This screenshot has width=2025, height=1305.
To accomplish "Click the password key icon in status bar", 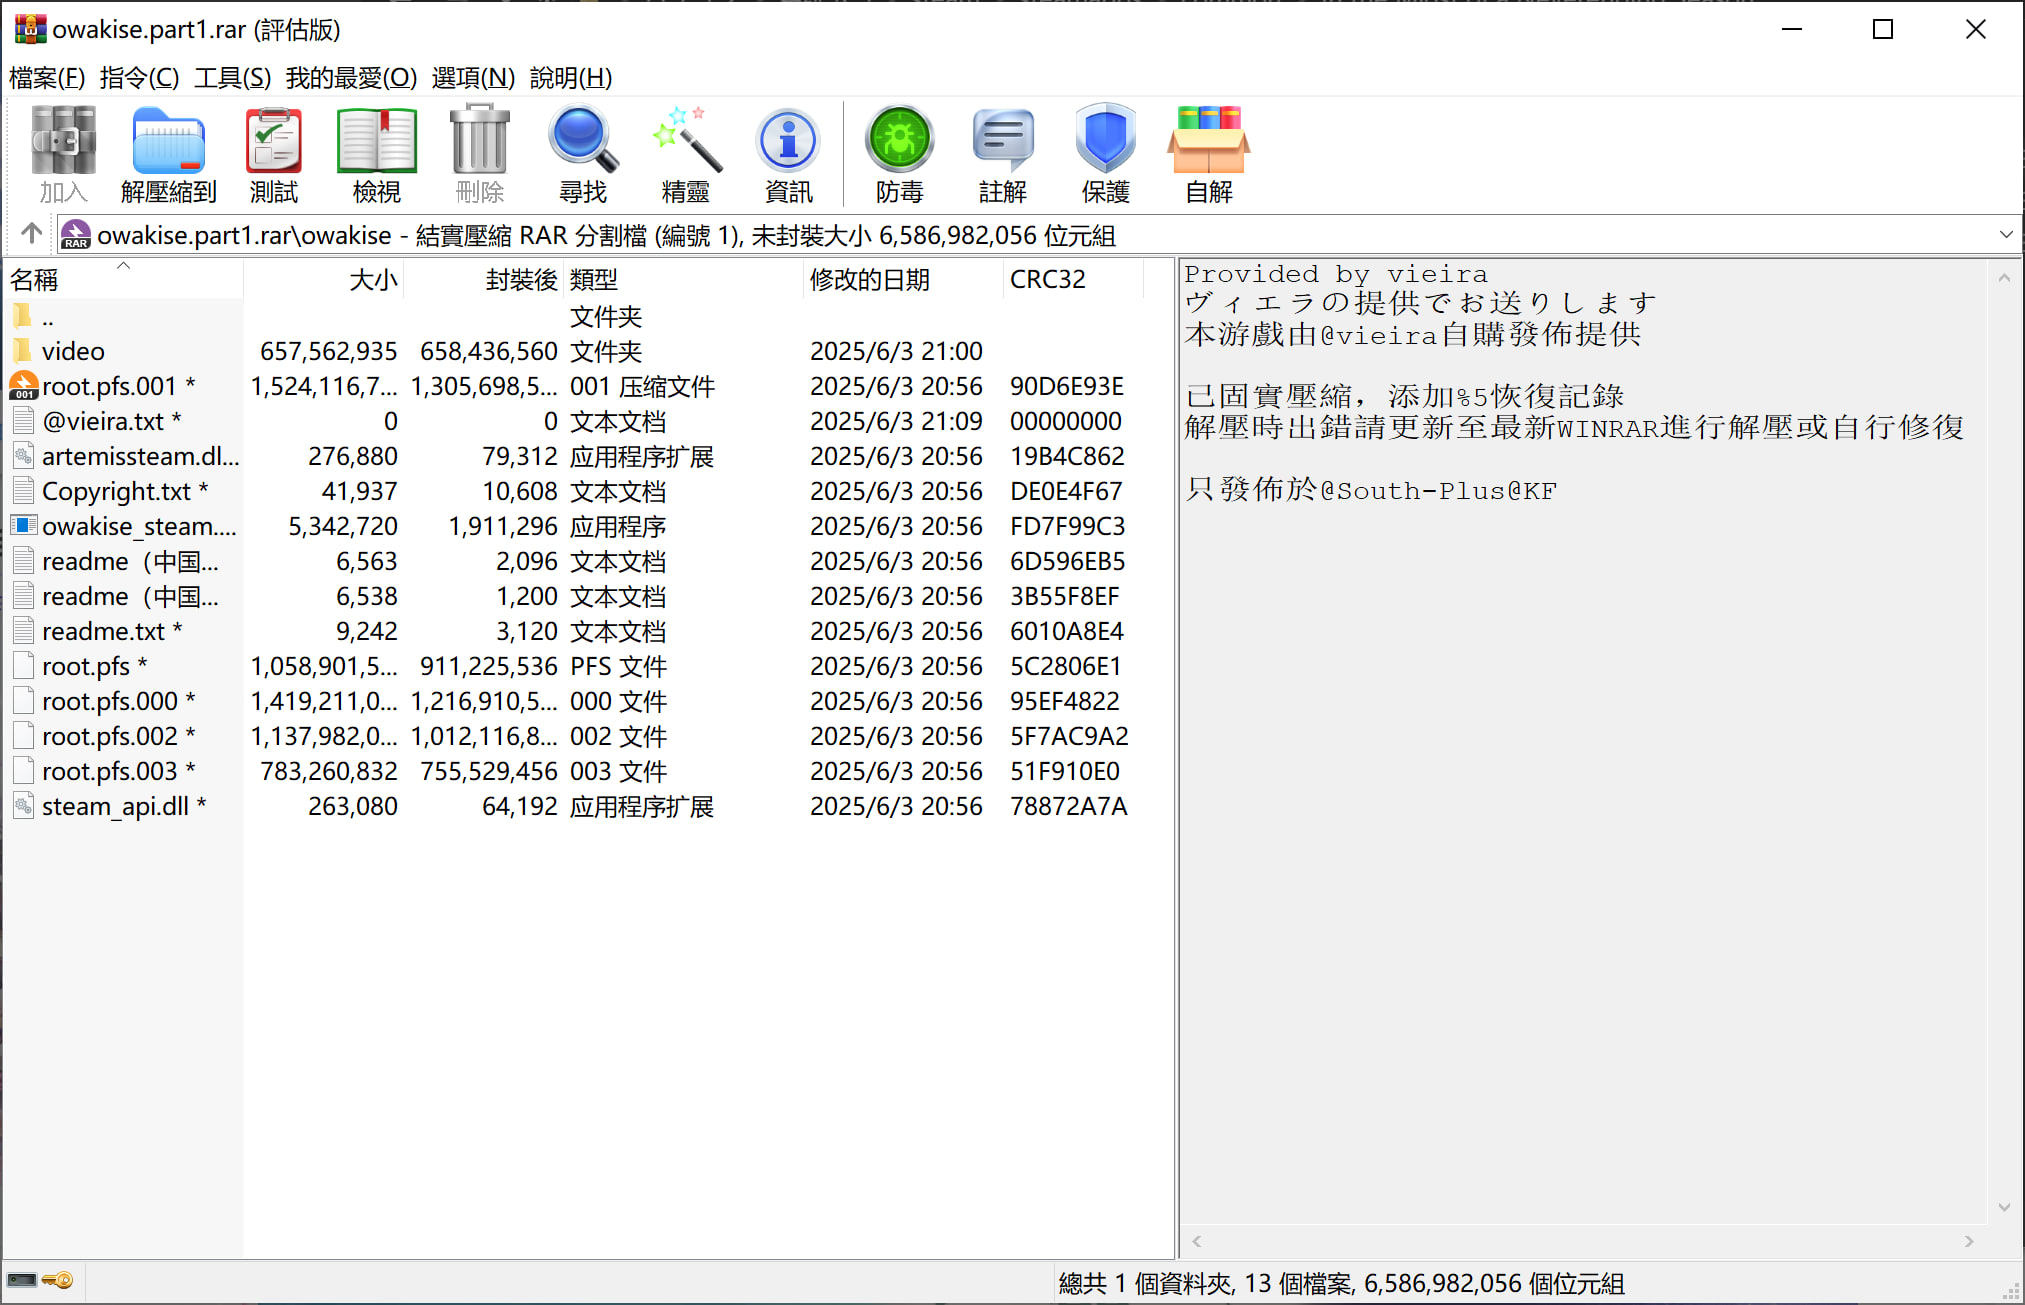I will pos(58,1280).
